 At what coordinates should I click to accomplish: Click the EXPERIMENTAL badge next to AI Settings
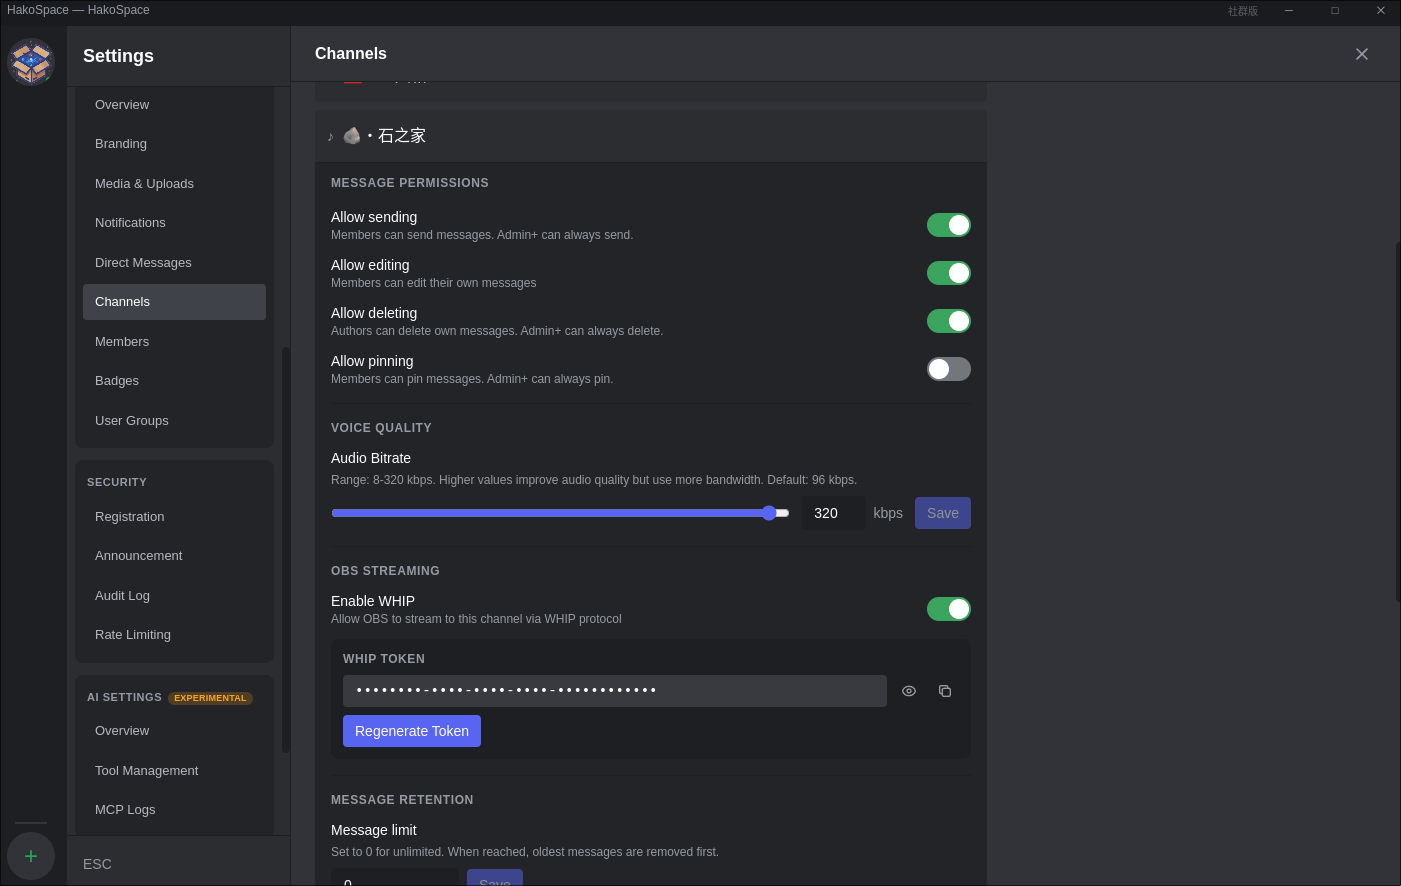tap(210, 697)
